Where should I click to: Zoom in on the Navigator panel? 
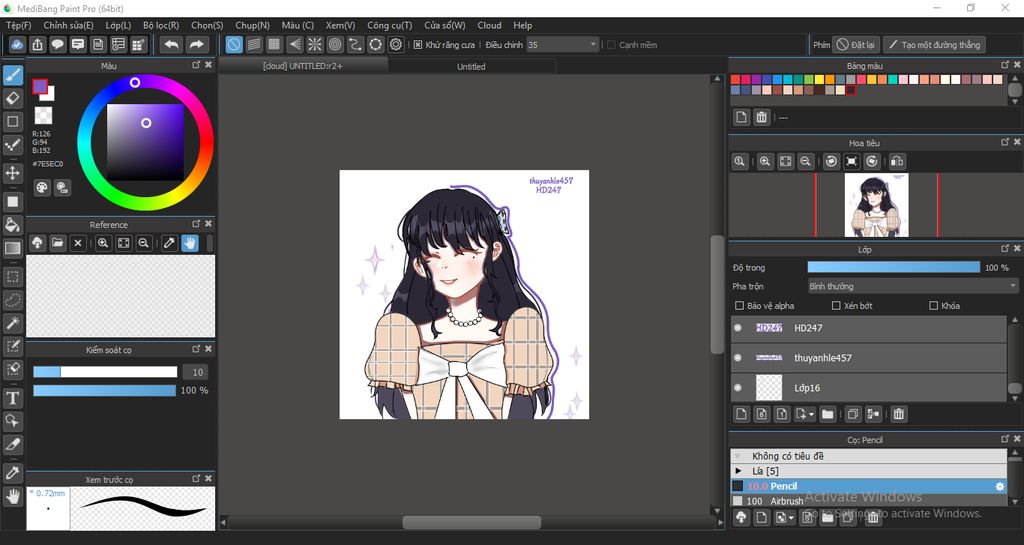click(x=765, y=161)
